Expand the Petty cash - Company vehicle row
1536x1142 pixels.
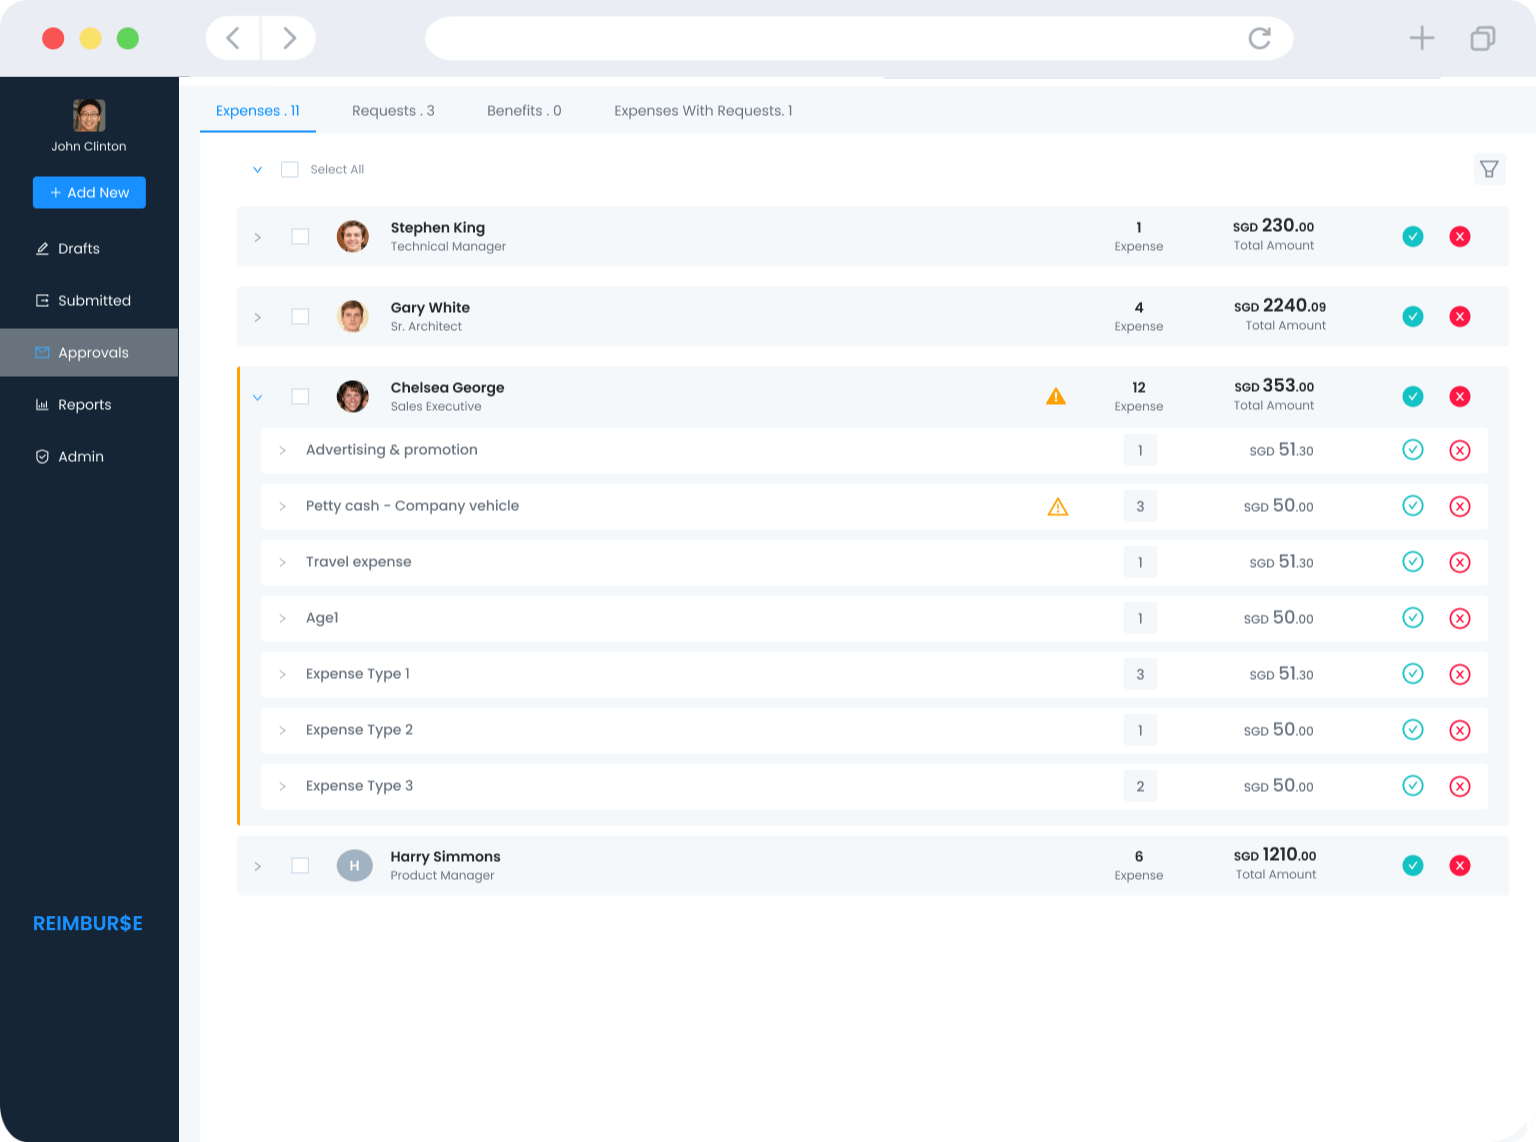(x=282, y=507)
